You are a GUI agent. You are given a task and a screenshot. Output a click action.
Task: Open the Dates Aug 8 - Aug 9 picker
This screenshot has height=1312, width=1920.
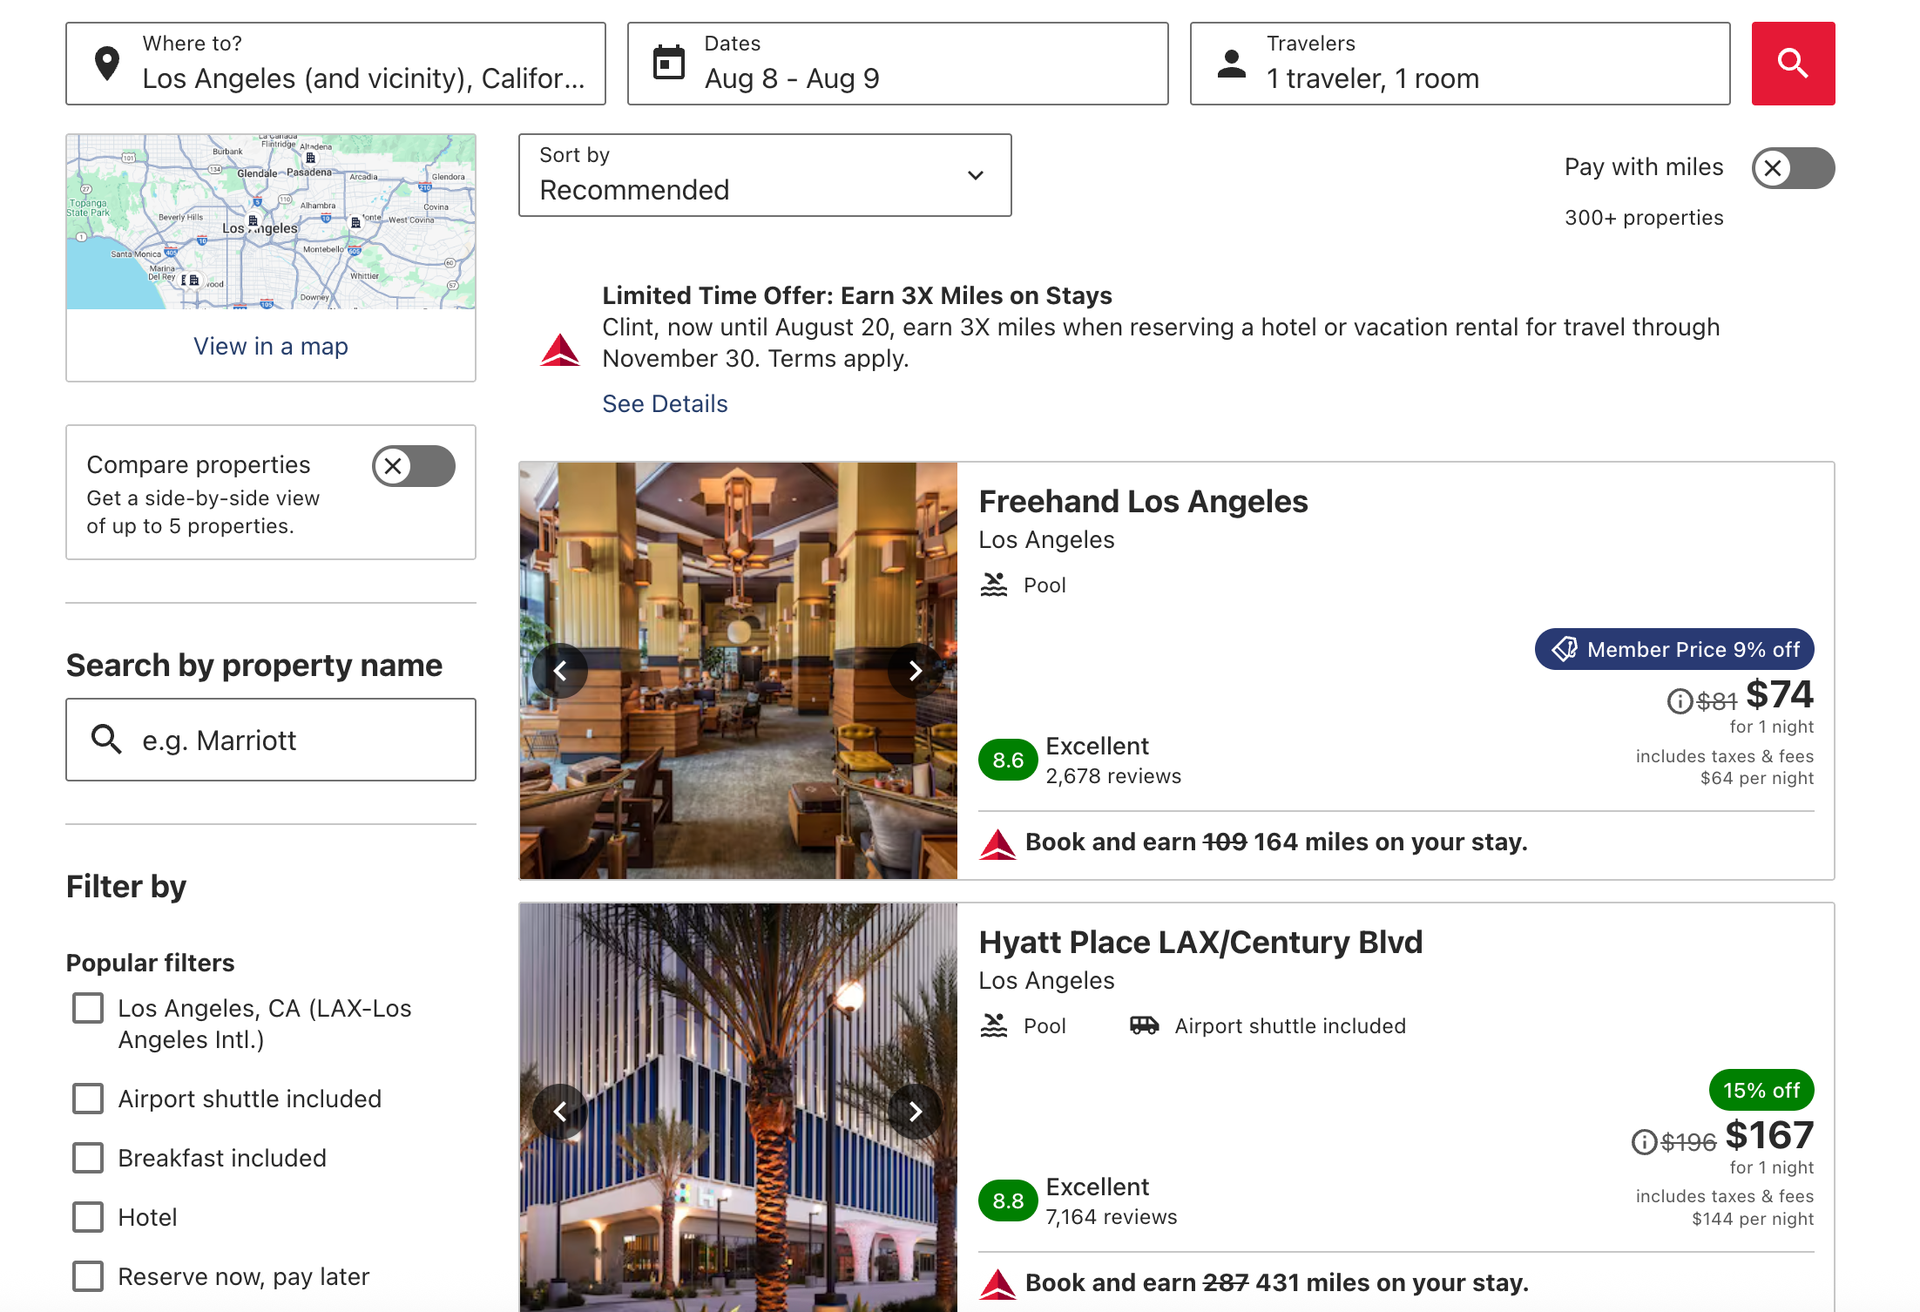[x=897, y=63]
